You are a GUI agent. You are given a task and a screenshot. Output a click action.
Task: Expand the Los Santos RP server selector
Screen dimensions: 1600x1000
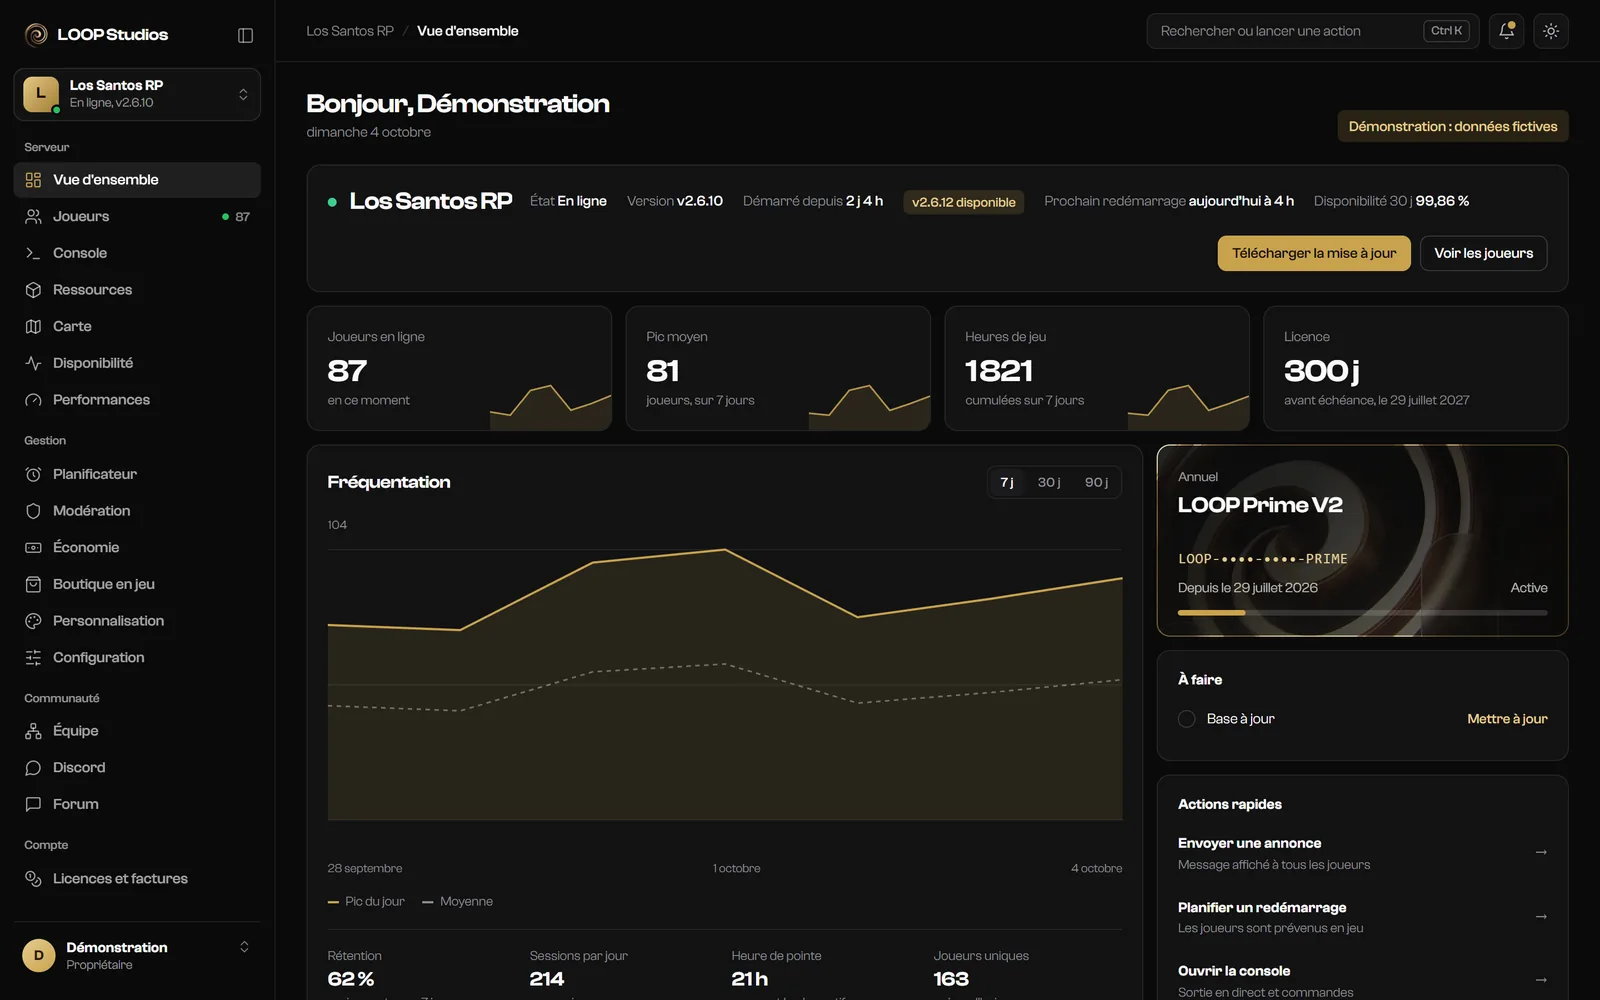click(137, 94)
